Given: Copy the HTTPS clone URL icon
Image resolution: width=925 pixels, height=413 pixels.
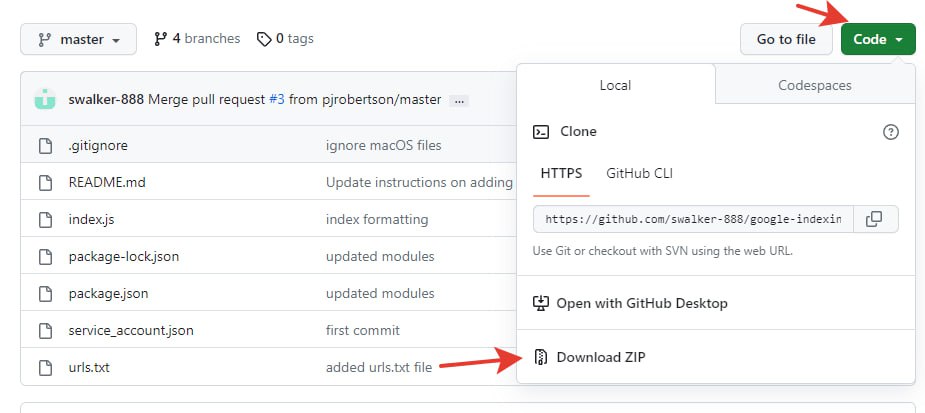Looking at the screenshot, I should click(875, 219).
